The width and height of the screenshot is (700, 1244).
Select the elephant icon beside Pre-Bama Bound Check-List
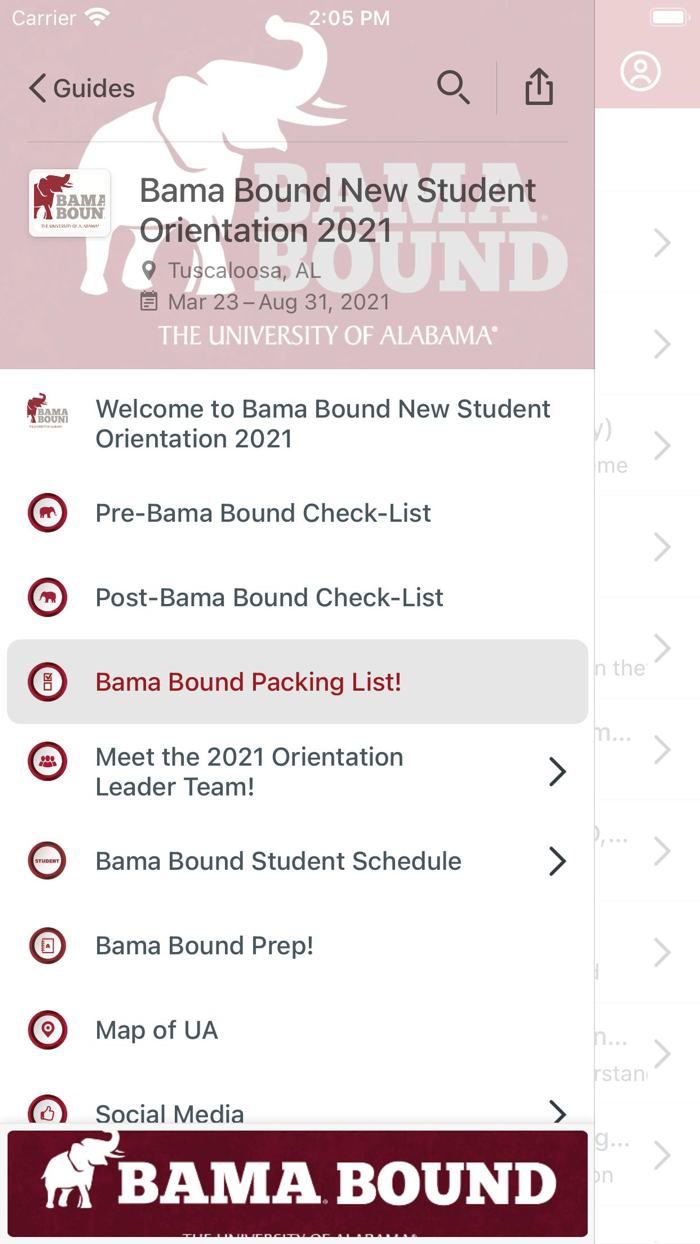pyautogui.click(x=47, y=513)
